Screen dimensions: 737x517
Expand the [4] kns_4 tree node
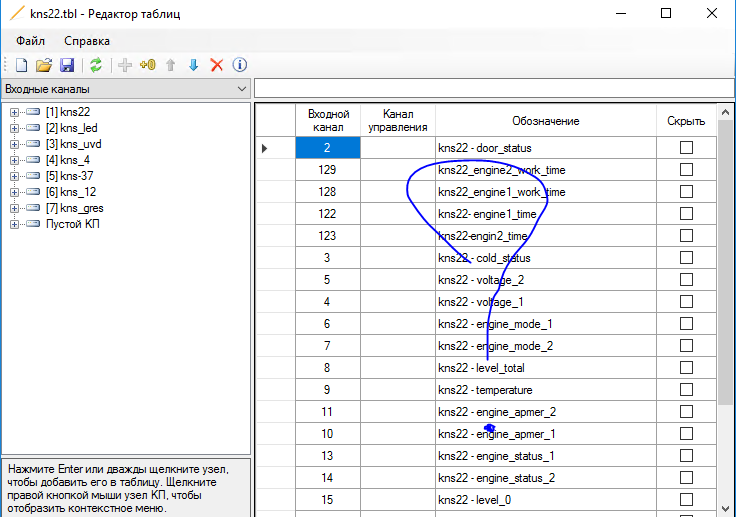(x=15, y=160)
